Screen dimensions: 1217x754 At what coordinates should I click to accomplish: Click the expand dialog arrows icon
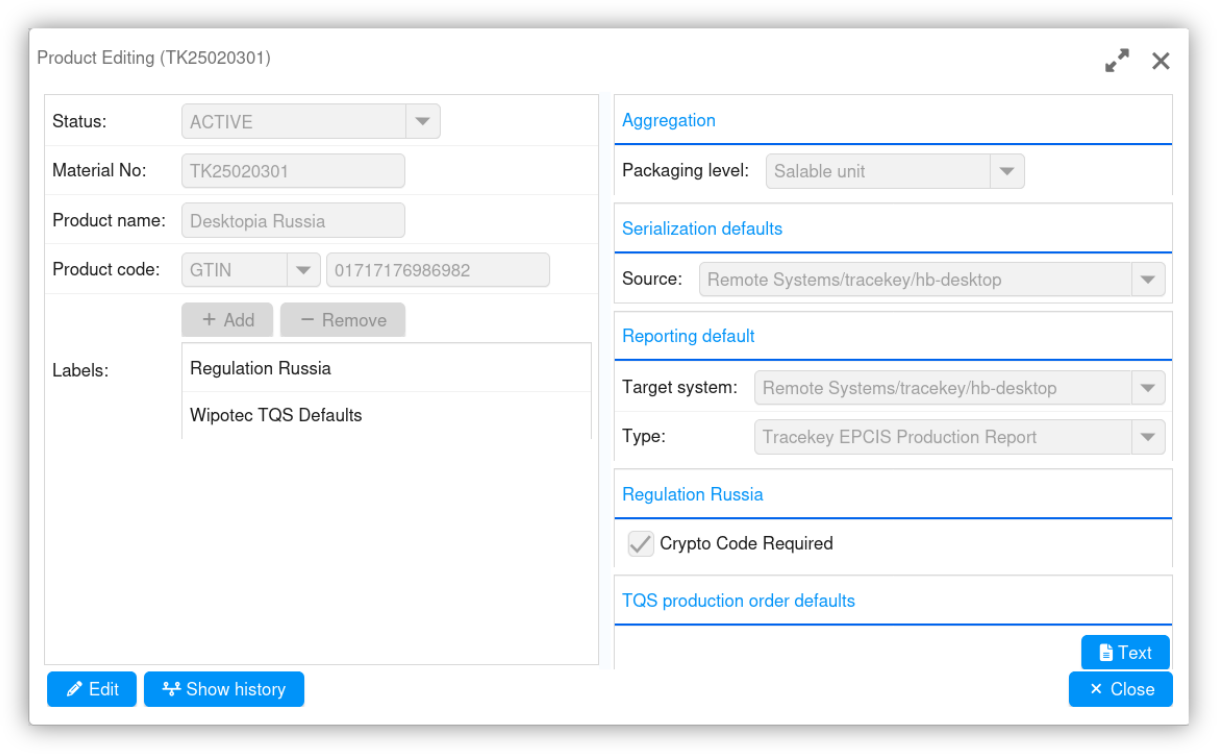click(x=1117, y=61)
